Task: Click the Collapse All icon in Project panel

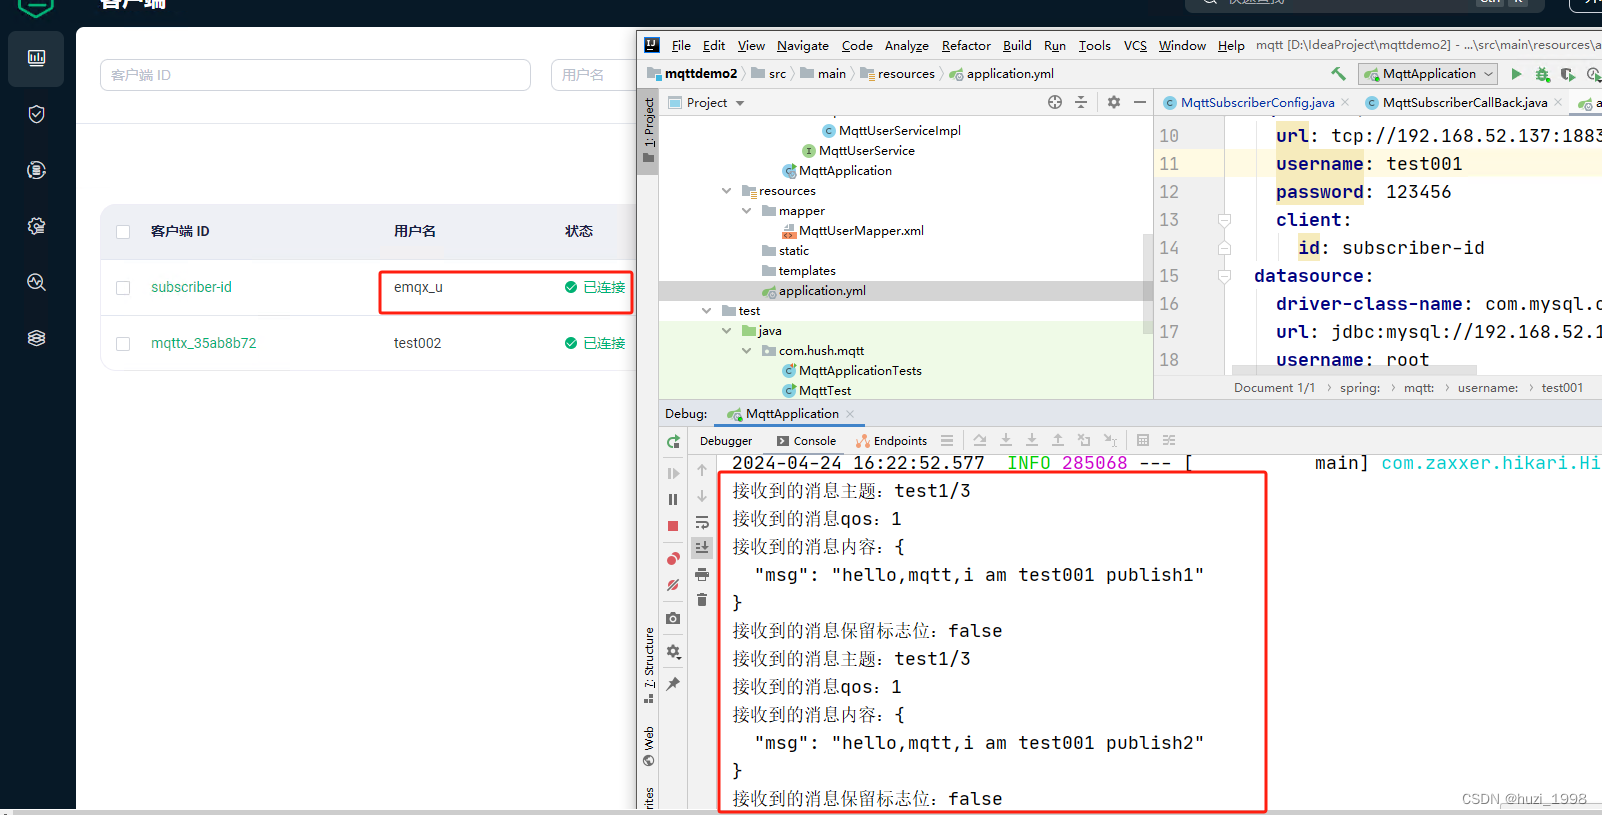Action: (1081, 102)
